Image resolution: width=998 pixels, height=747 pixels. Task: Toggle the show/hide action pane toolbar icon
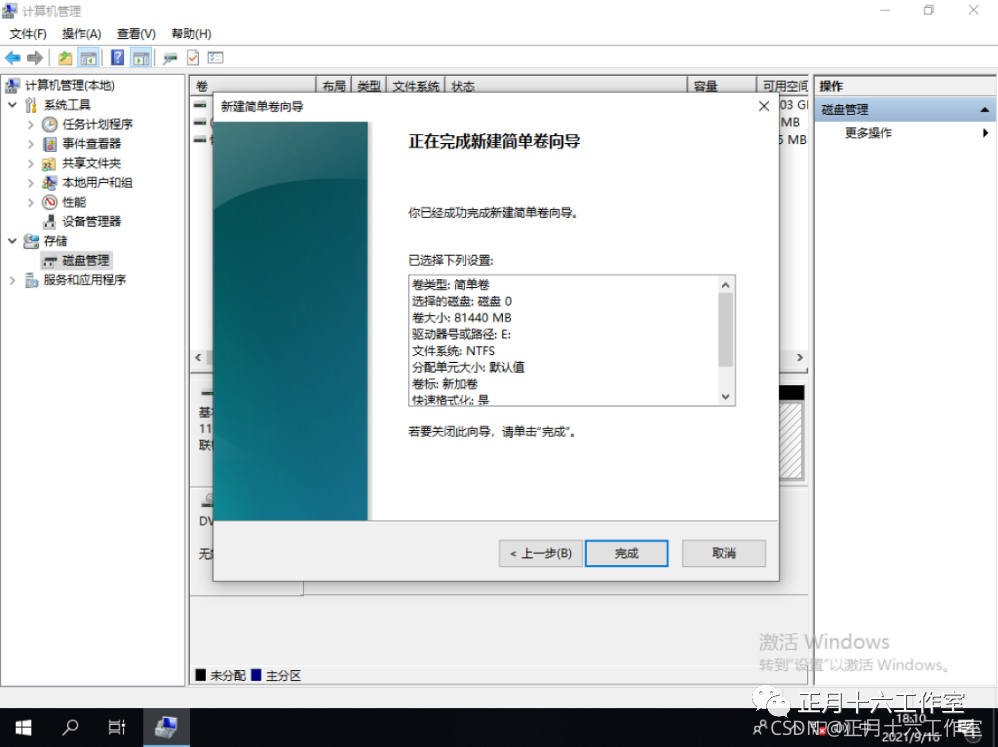pyautogui.click(x=140, y=57)
